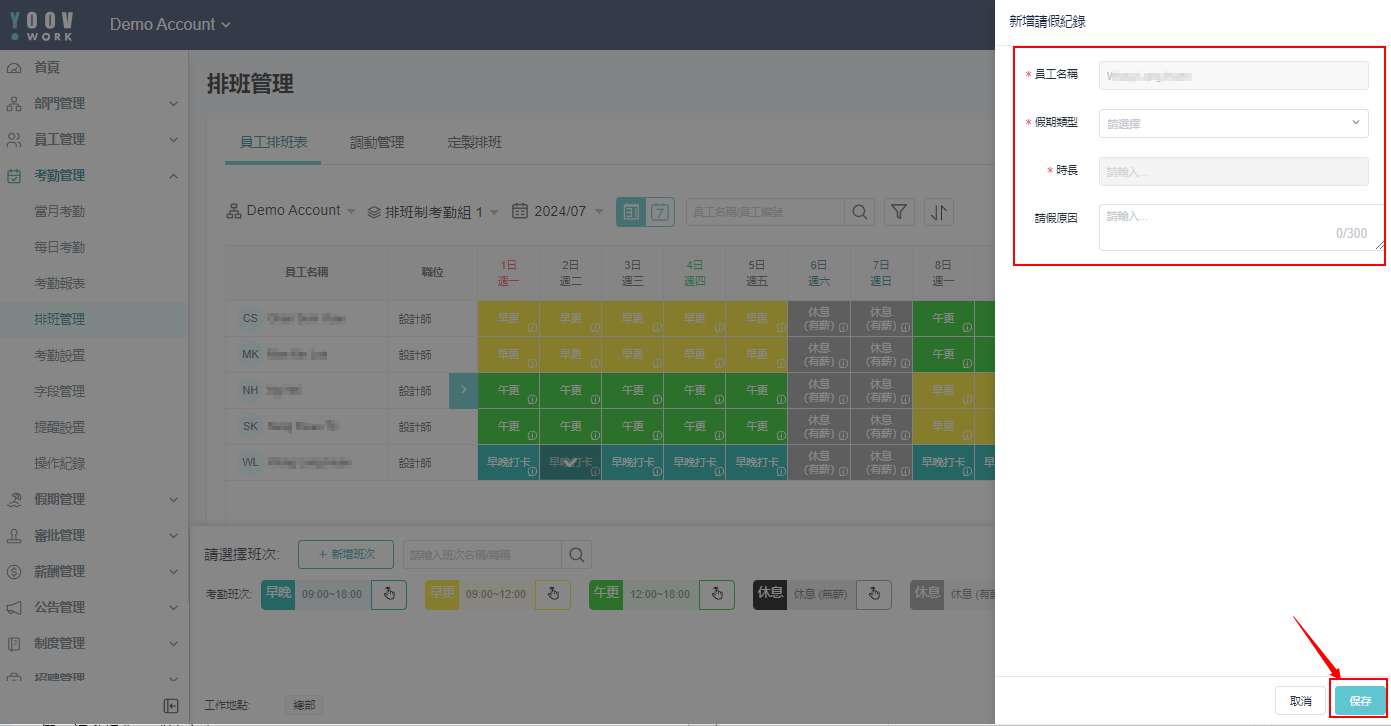Viewport: 1391px width, 726px height.
Task: Select the yellow 早更 shift color tag
Action: point(441,594)
